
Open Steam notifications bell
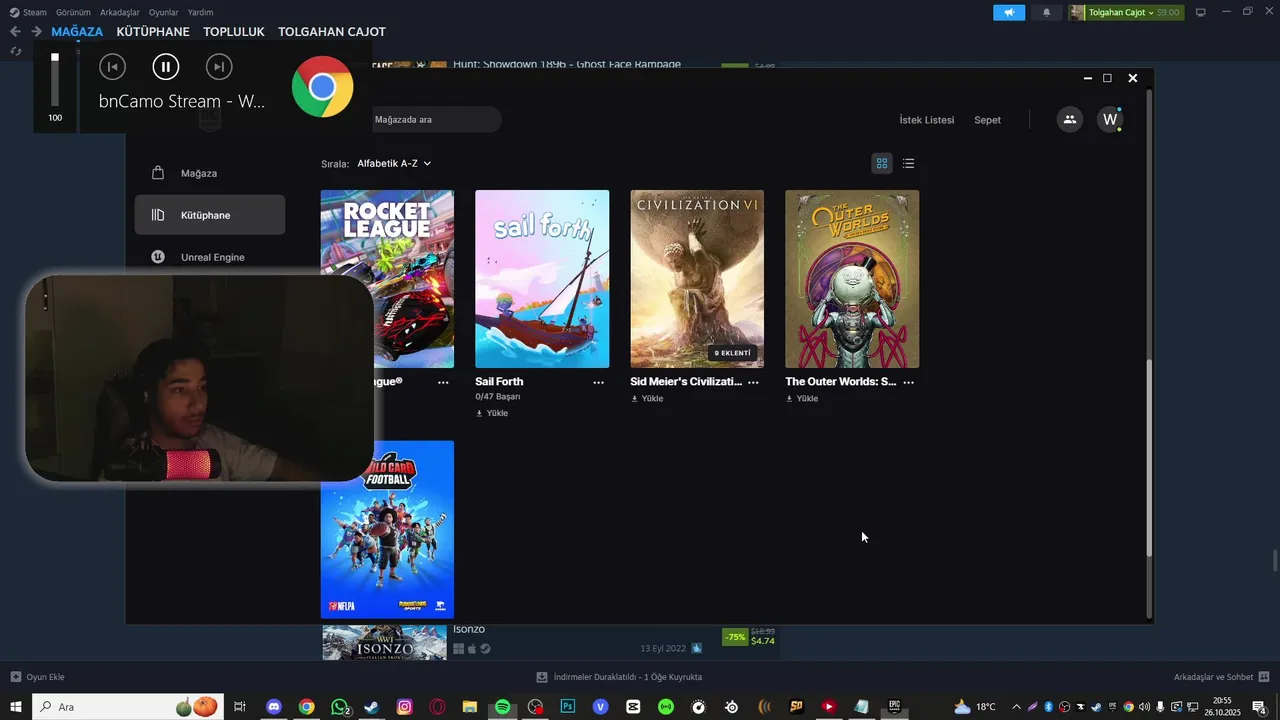(x=1046, y=12)
